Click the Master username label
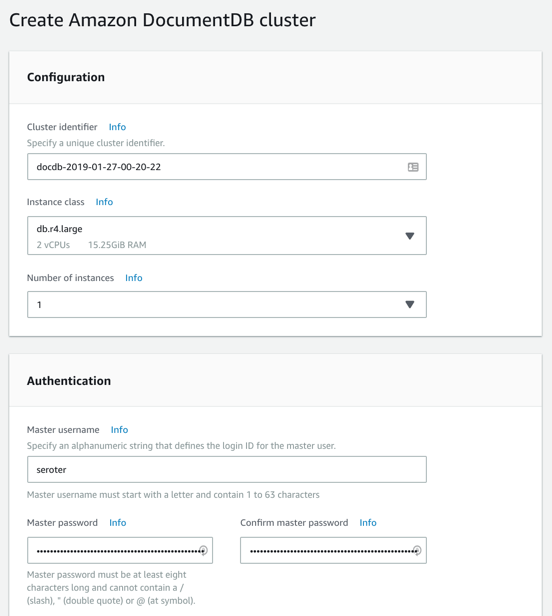Screen dimensions: 552x616 (x=63, y=430)
